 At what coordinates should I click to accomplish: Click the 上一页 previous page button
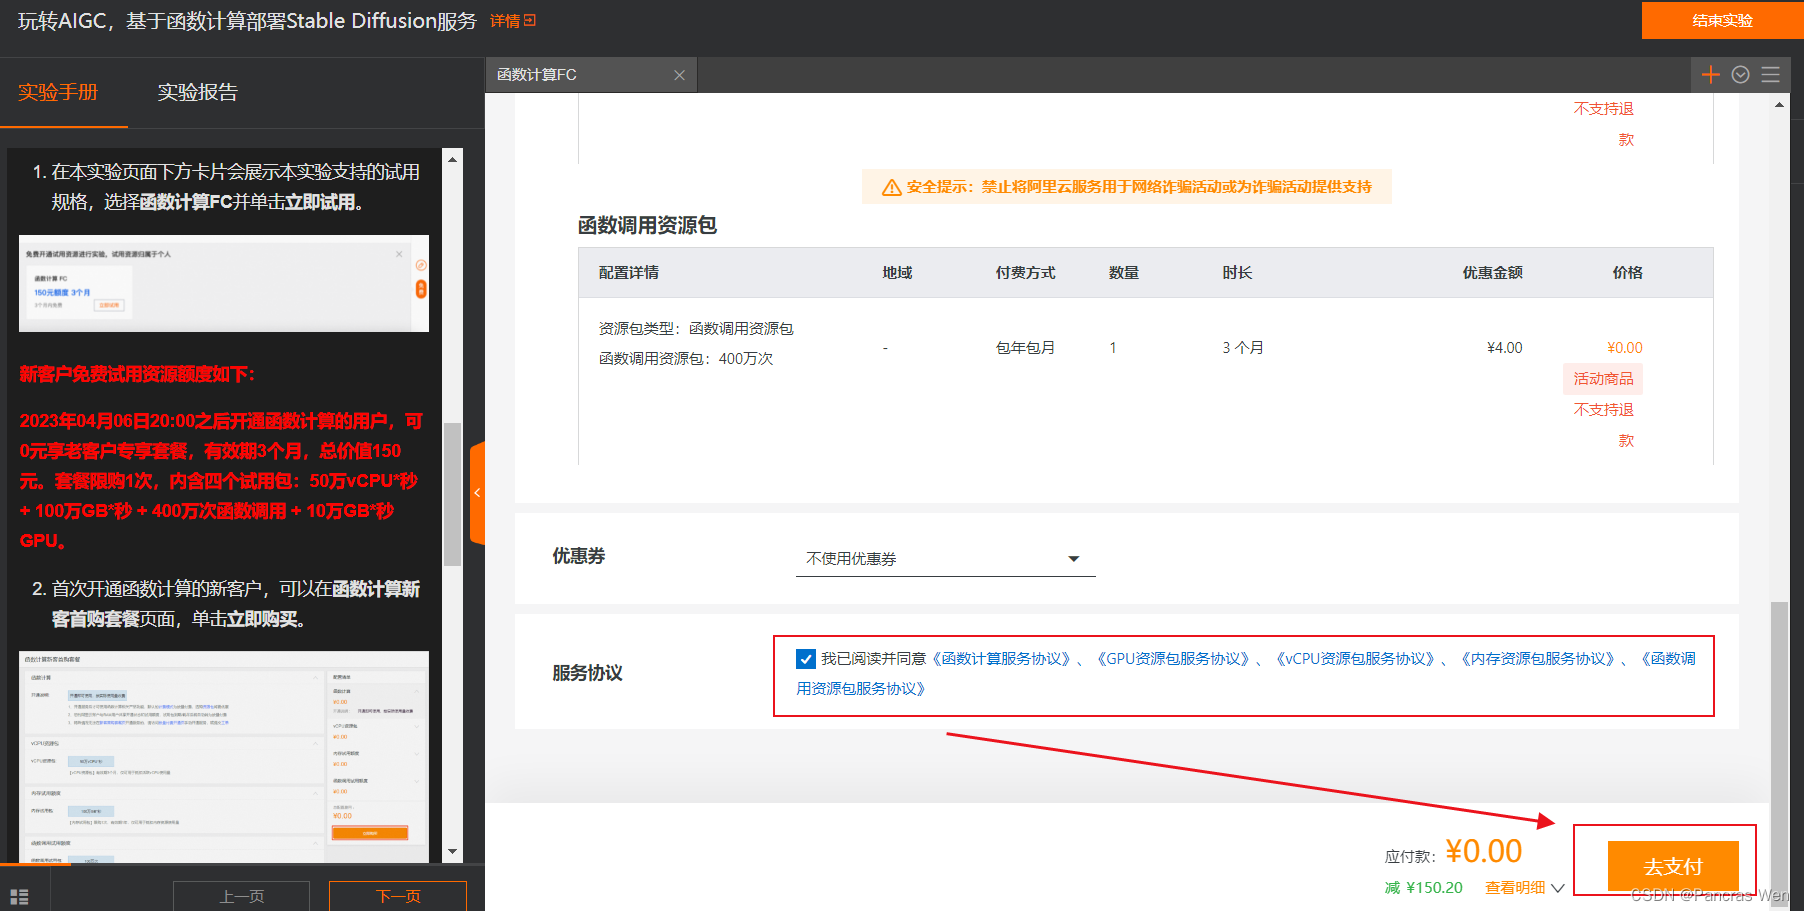click(x=241, y=896)
